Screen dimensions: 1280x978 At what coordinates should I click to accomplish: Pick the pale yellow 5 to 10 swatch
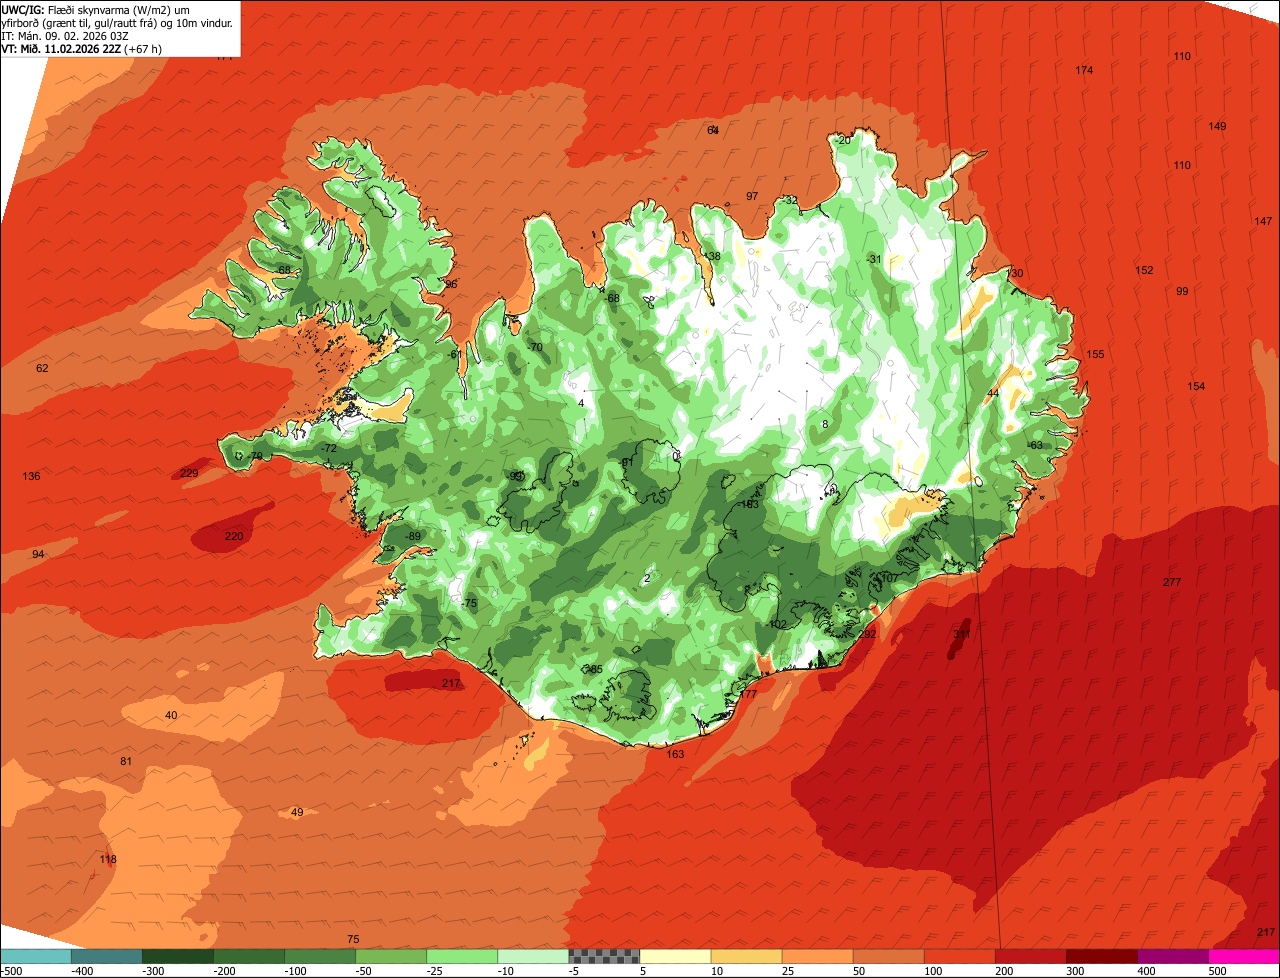675,956
